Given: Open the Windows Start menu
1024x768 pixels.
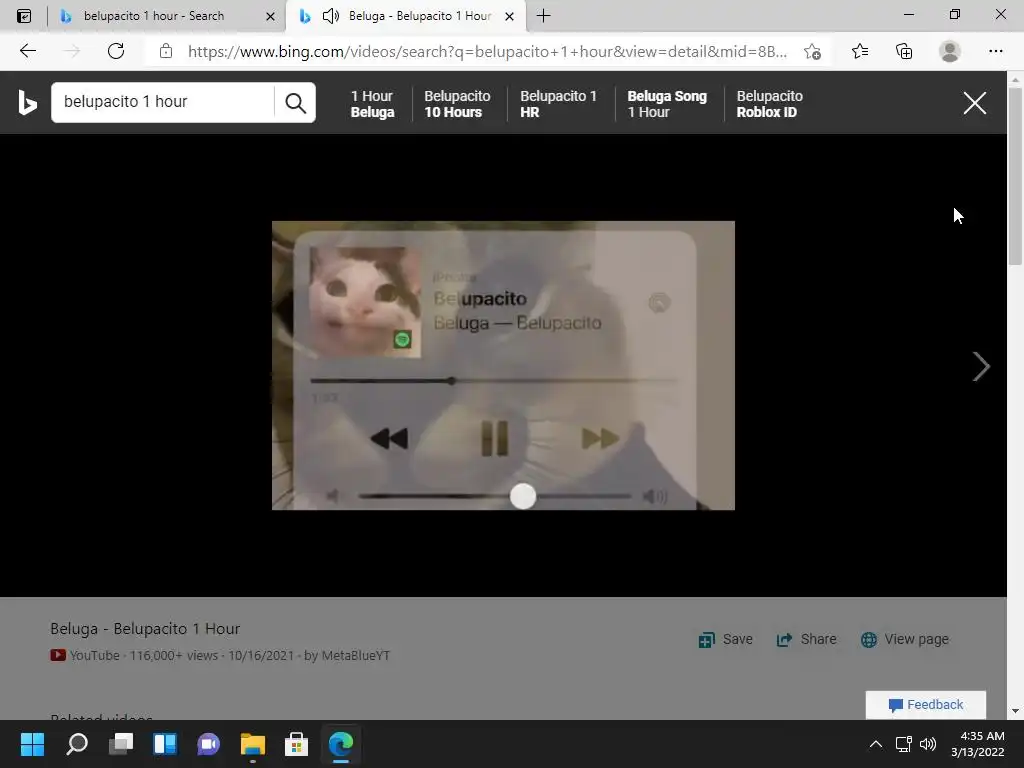Looking at the screenshot, I should click(32, 744).
